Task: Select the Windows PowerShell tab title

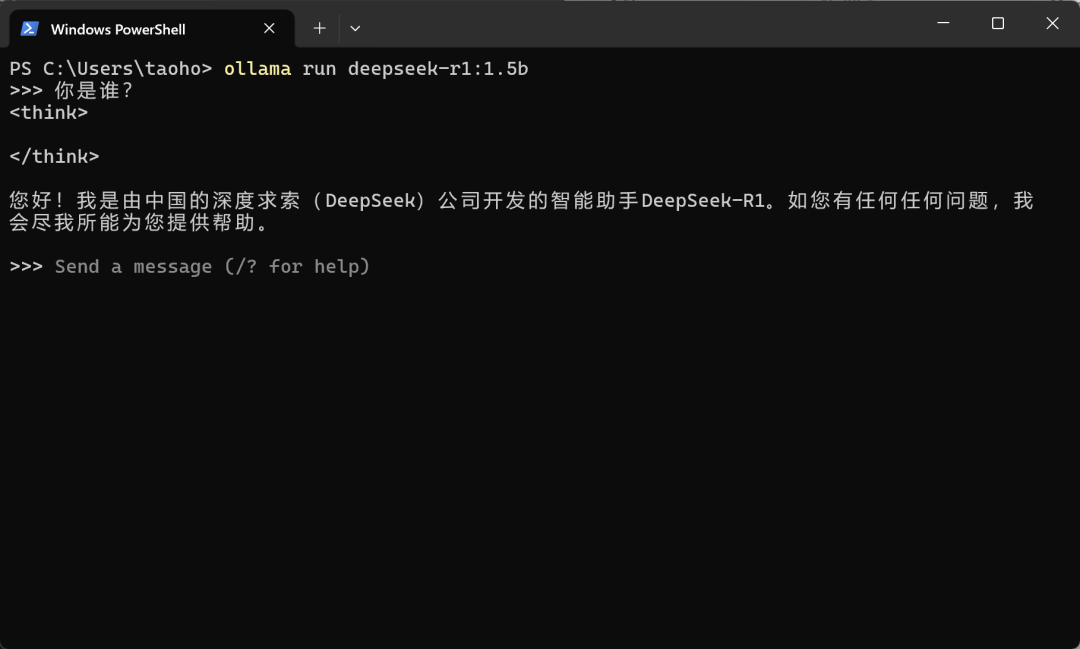Action: pos(118,29)
